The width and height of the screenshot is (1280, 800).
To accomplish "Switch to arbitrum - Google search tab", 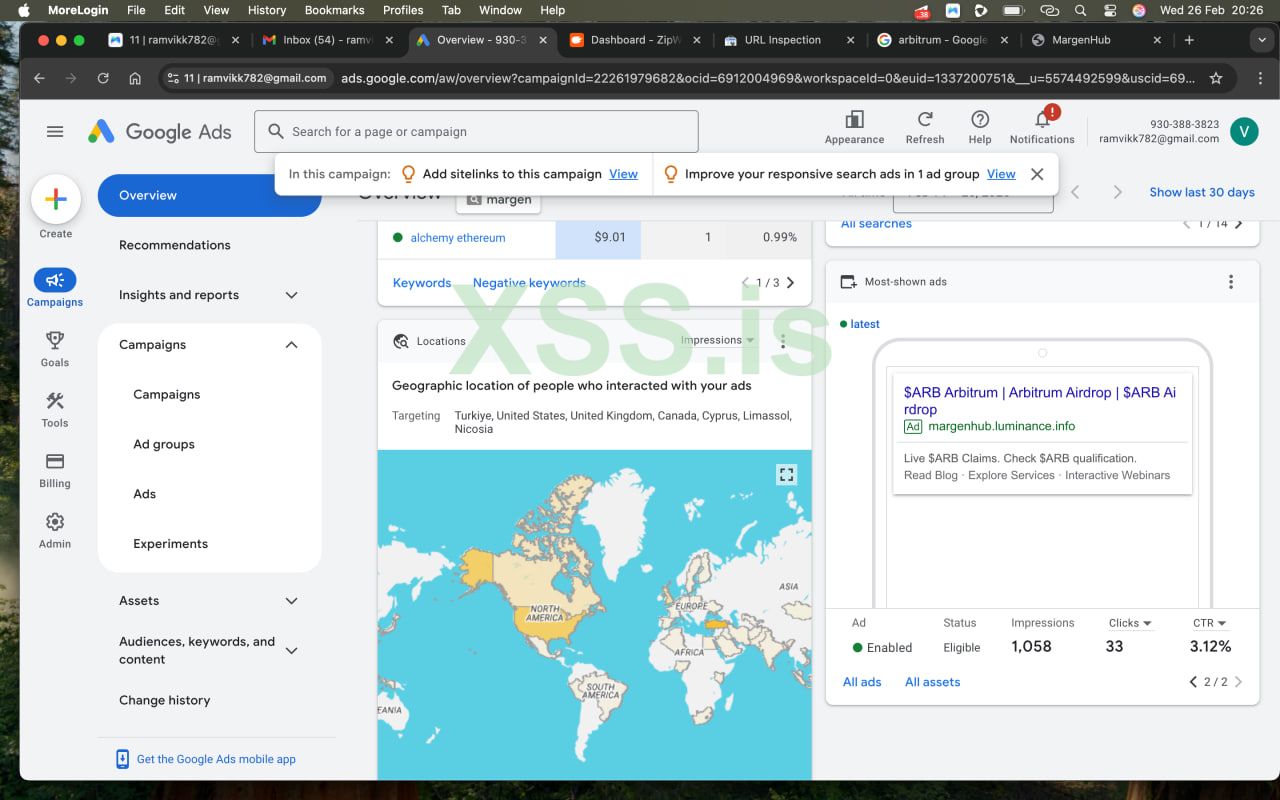I will coord(940,40).
